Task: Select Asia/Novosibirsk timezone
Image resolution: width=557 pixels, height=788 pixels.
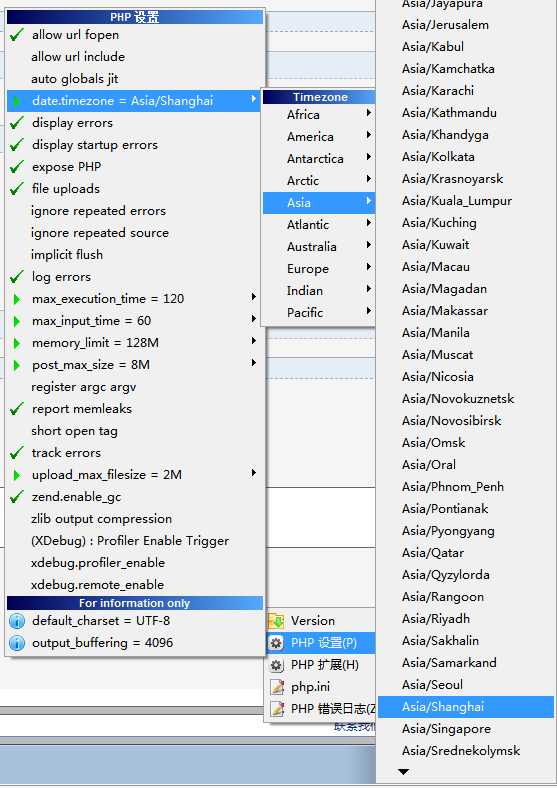Action: [x=466, y=421]
